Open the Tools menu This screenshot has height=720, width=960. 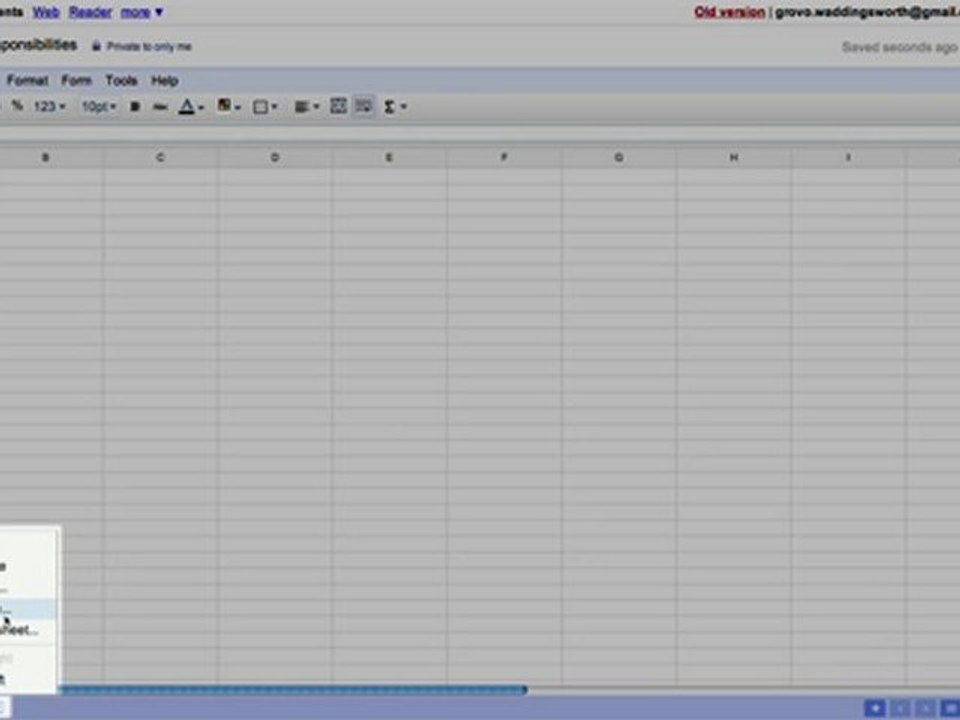point(121,80)
